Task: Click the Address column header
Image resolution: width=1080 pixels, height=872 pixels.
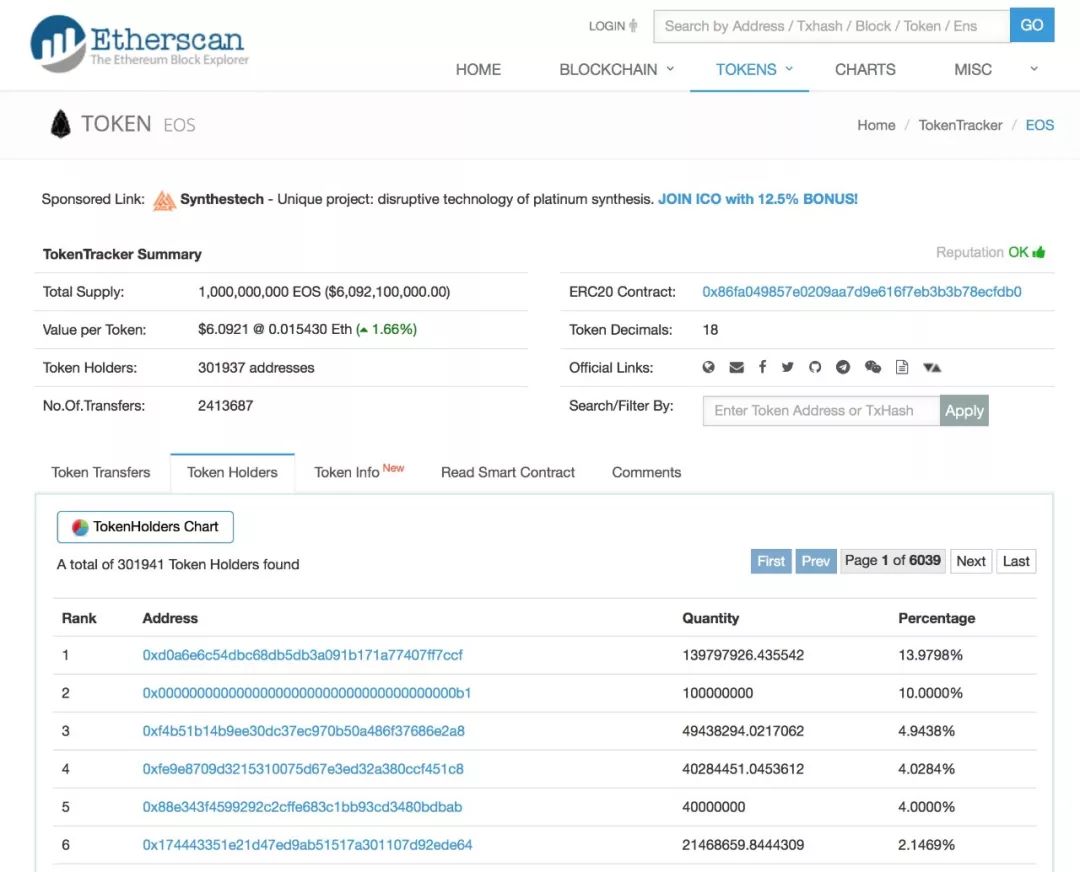Action: (x=170, y=619)
